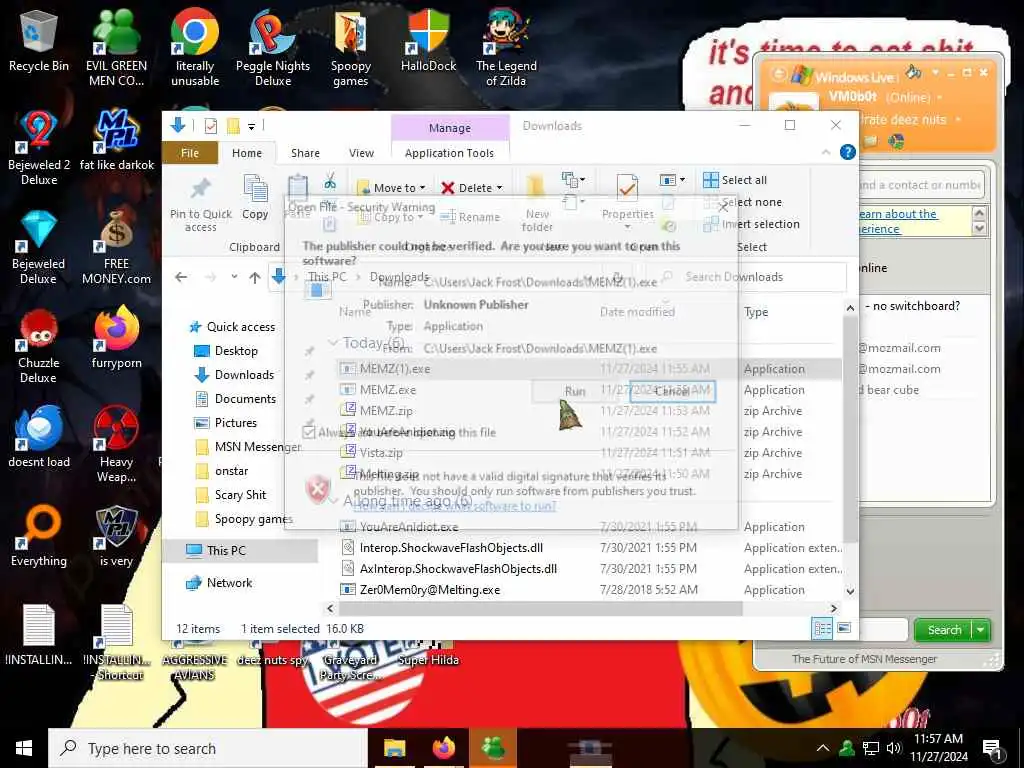Switch to the Share ribbon tab
The width and height of the screenshot is (1024, 768).
pos(305,153)
